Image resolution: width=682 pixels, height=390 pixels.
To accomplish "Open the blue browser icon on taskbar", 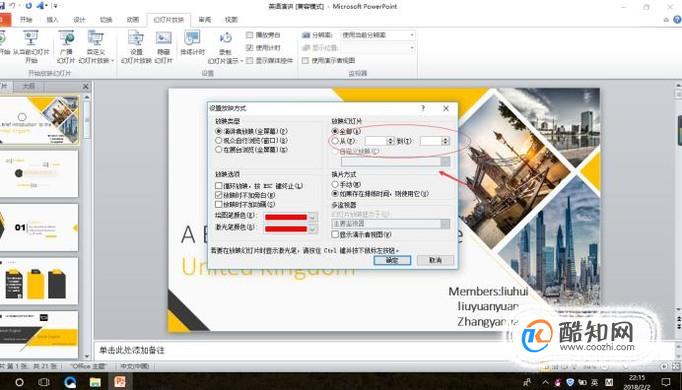I will click(x=70, y=382).
